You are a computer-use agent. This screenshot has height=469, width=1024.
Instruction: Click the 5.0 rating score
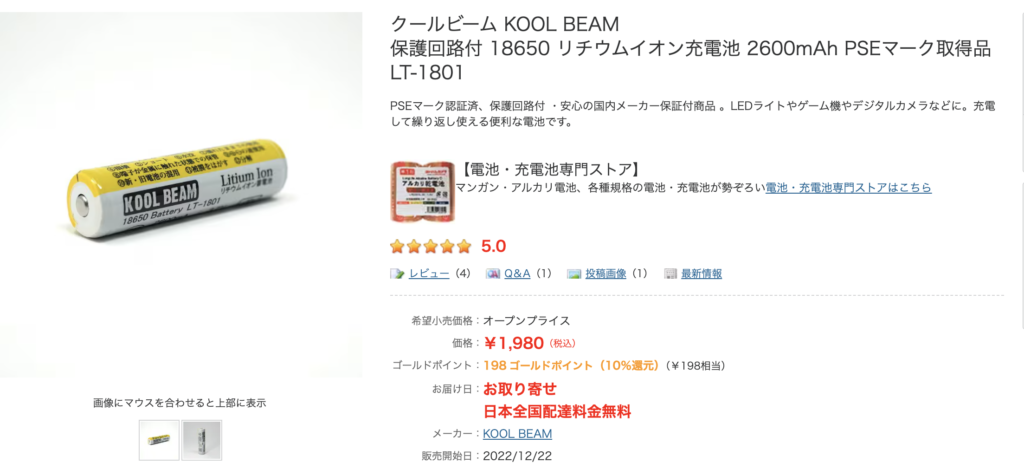pos(494,245)
